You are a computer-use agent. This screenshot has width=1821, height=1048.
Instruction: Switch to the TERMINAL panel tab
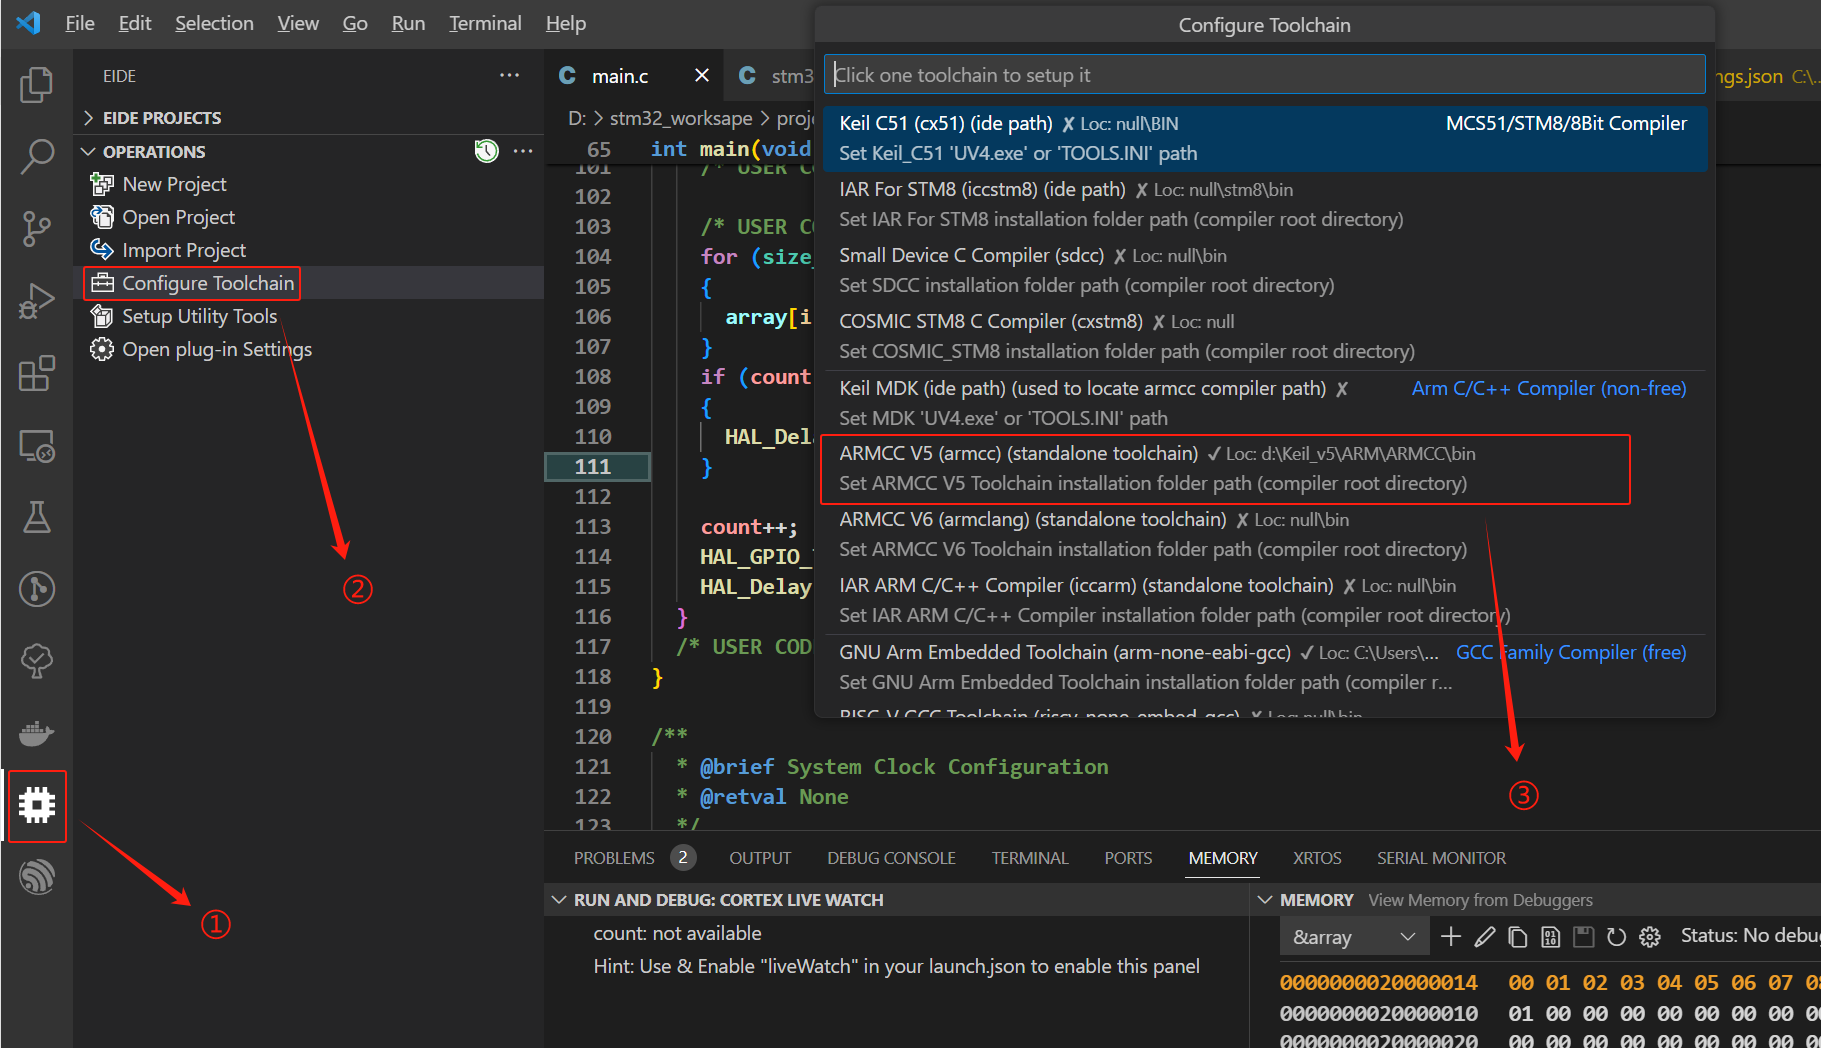tap(1030, 858)
